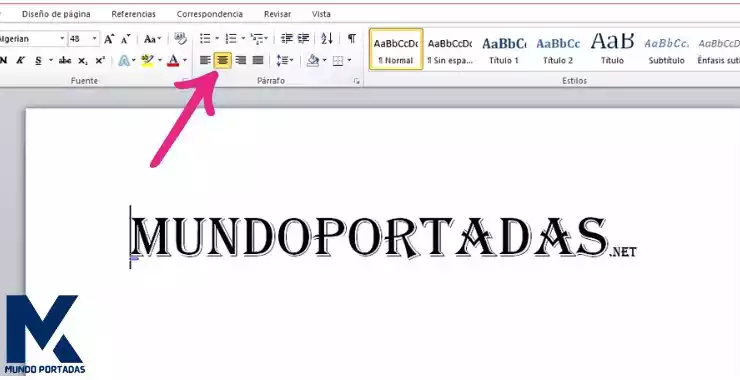This screenshot has width=740, height=380.
Task: Apply the Normal style
Action: click(396, 49)
